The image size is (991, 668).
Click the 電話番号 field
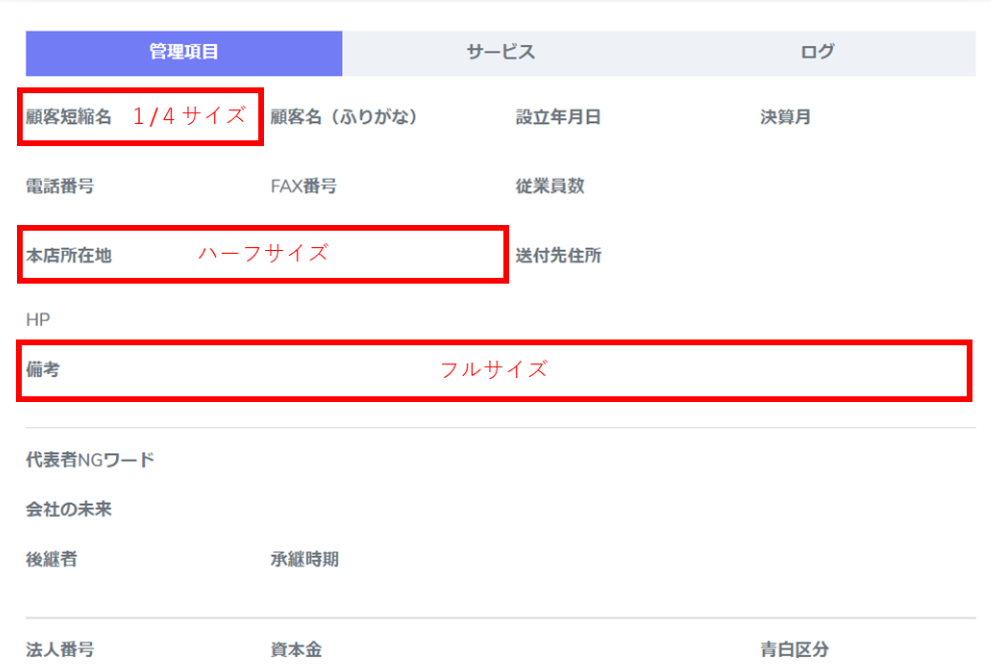[60, 186]
